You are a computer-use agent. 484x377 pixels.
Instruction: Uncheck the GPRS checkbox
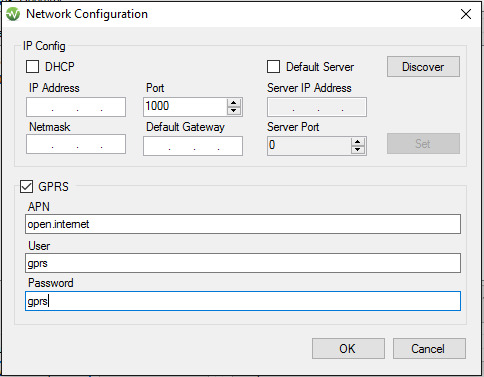click(26, 187)
